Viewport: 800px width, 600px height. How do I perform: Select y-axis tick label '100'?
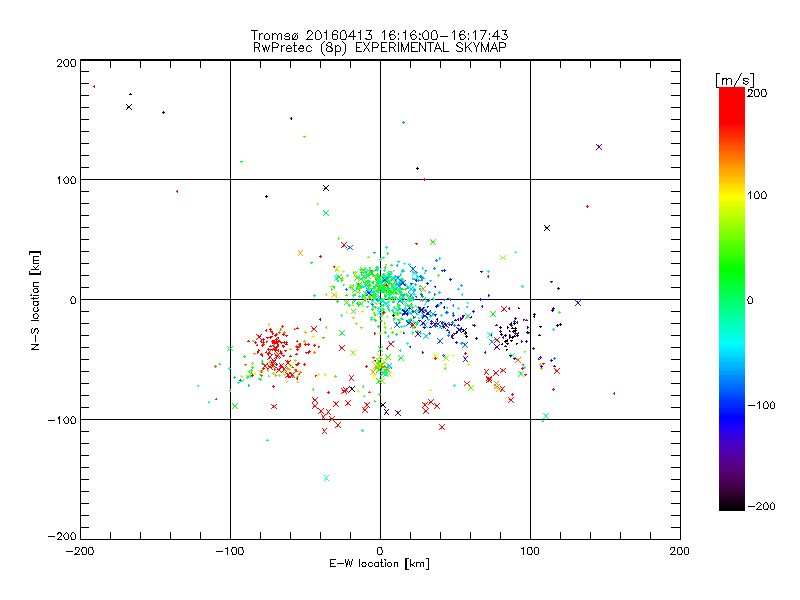(67, 180)
